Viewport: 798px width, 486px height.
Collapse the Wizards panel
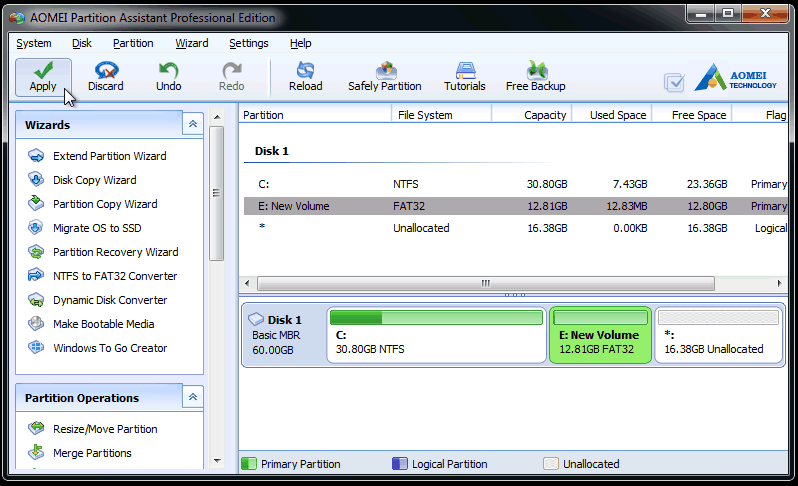point(193,124)
